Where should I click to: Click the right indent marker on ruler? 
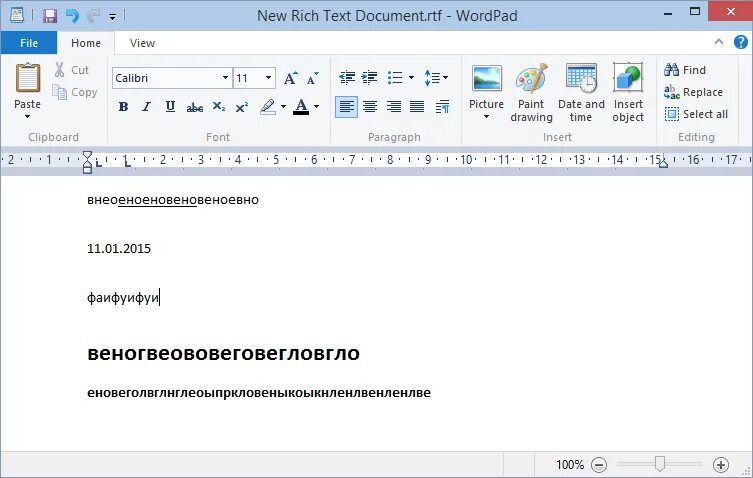point(663,163)
